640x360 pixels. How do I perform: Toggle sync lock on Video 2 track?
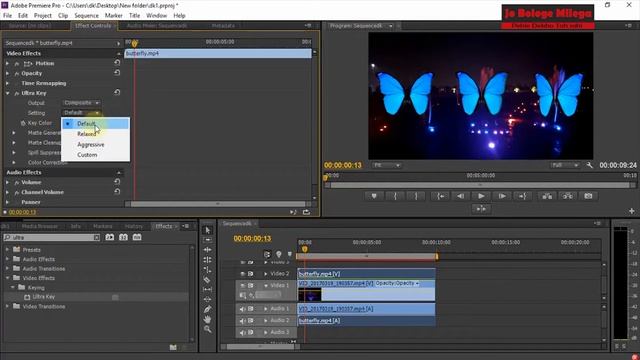point(251,274)
